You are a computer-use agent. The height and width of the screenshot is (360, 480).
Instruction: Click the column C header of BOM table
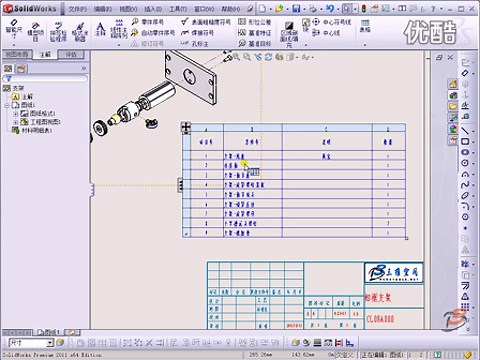point(327,129)
